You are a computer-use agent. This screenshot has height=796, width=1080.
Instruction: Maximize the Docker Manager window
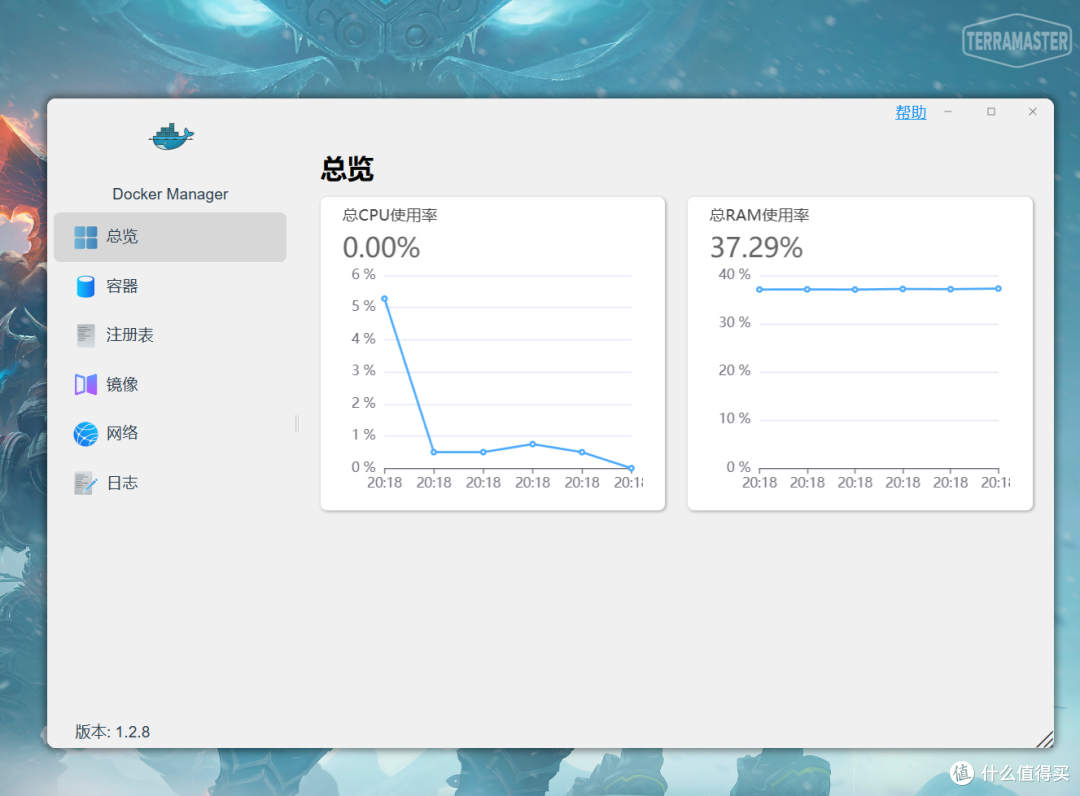click(x=991, y=112)
